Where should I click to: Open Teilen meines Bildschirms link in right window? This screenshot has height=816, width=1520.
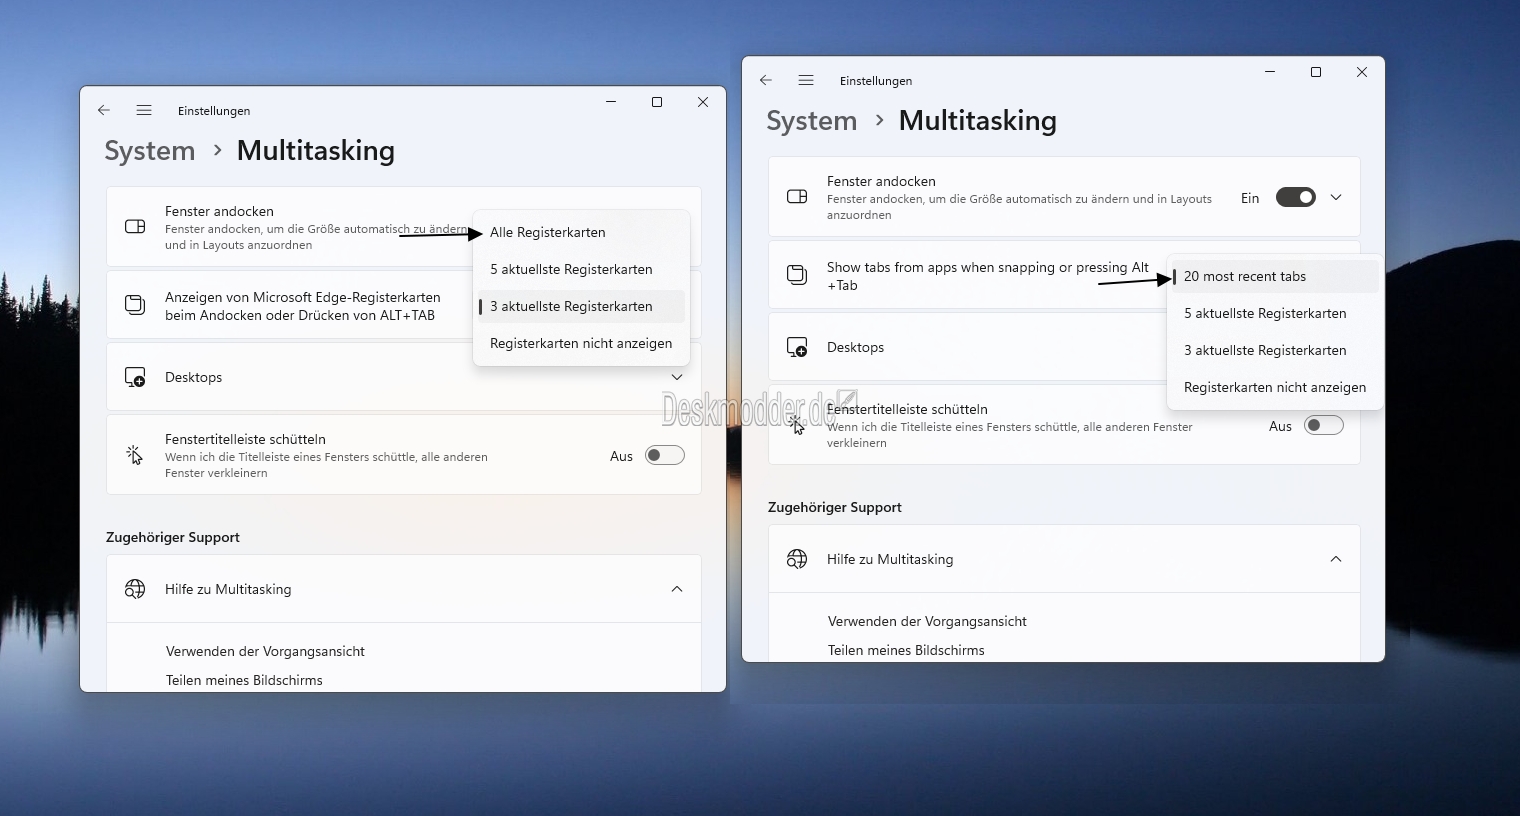[906, 650]
